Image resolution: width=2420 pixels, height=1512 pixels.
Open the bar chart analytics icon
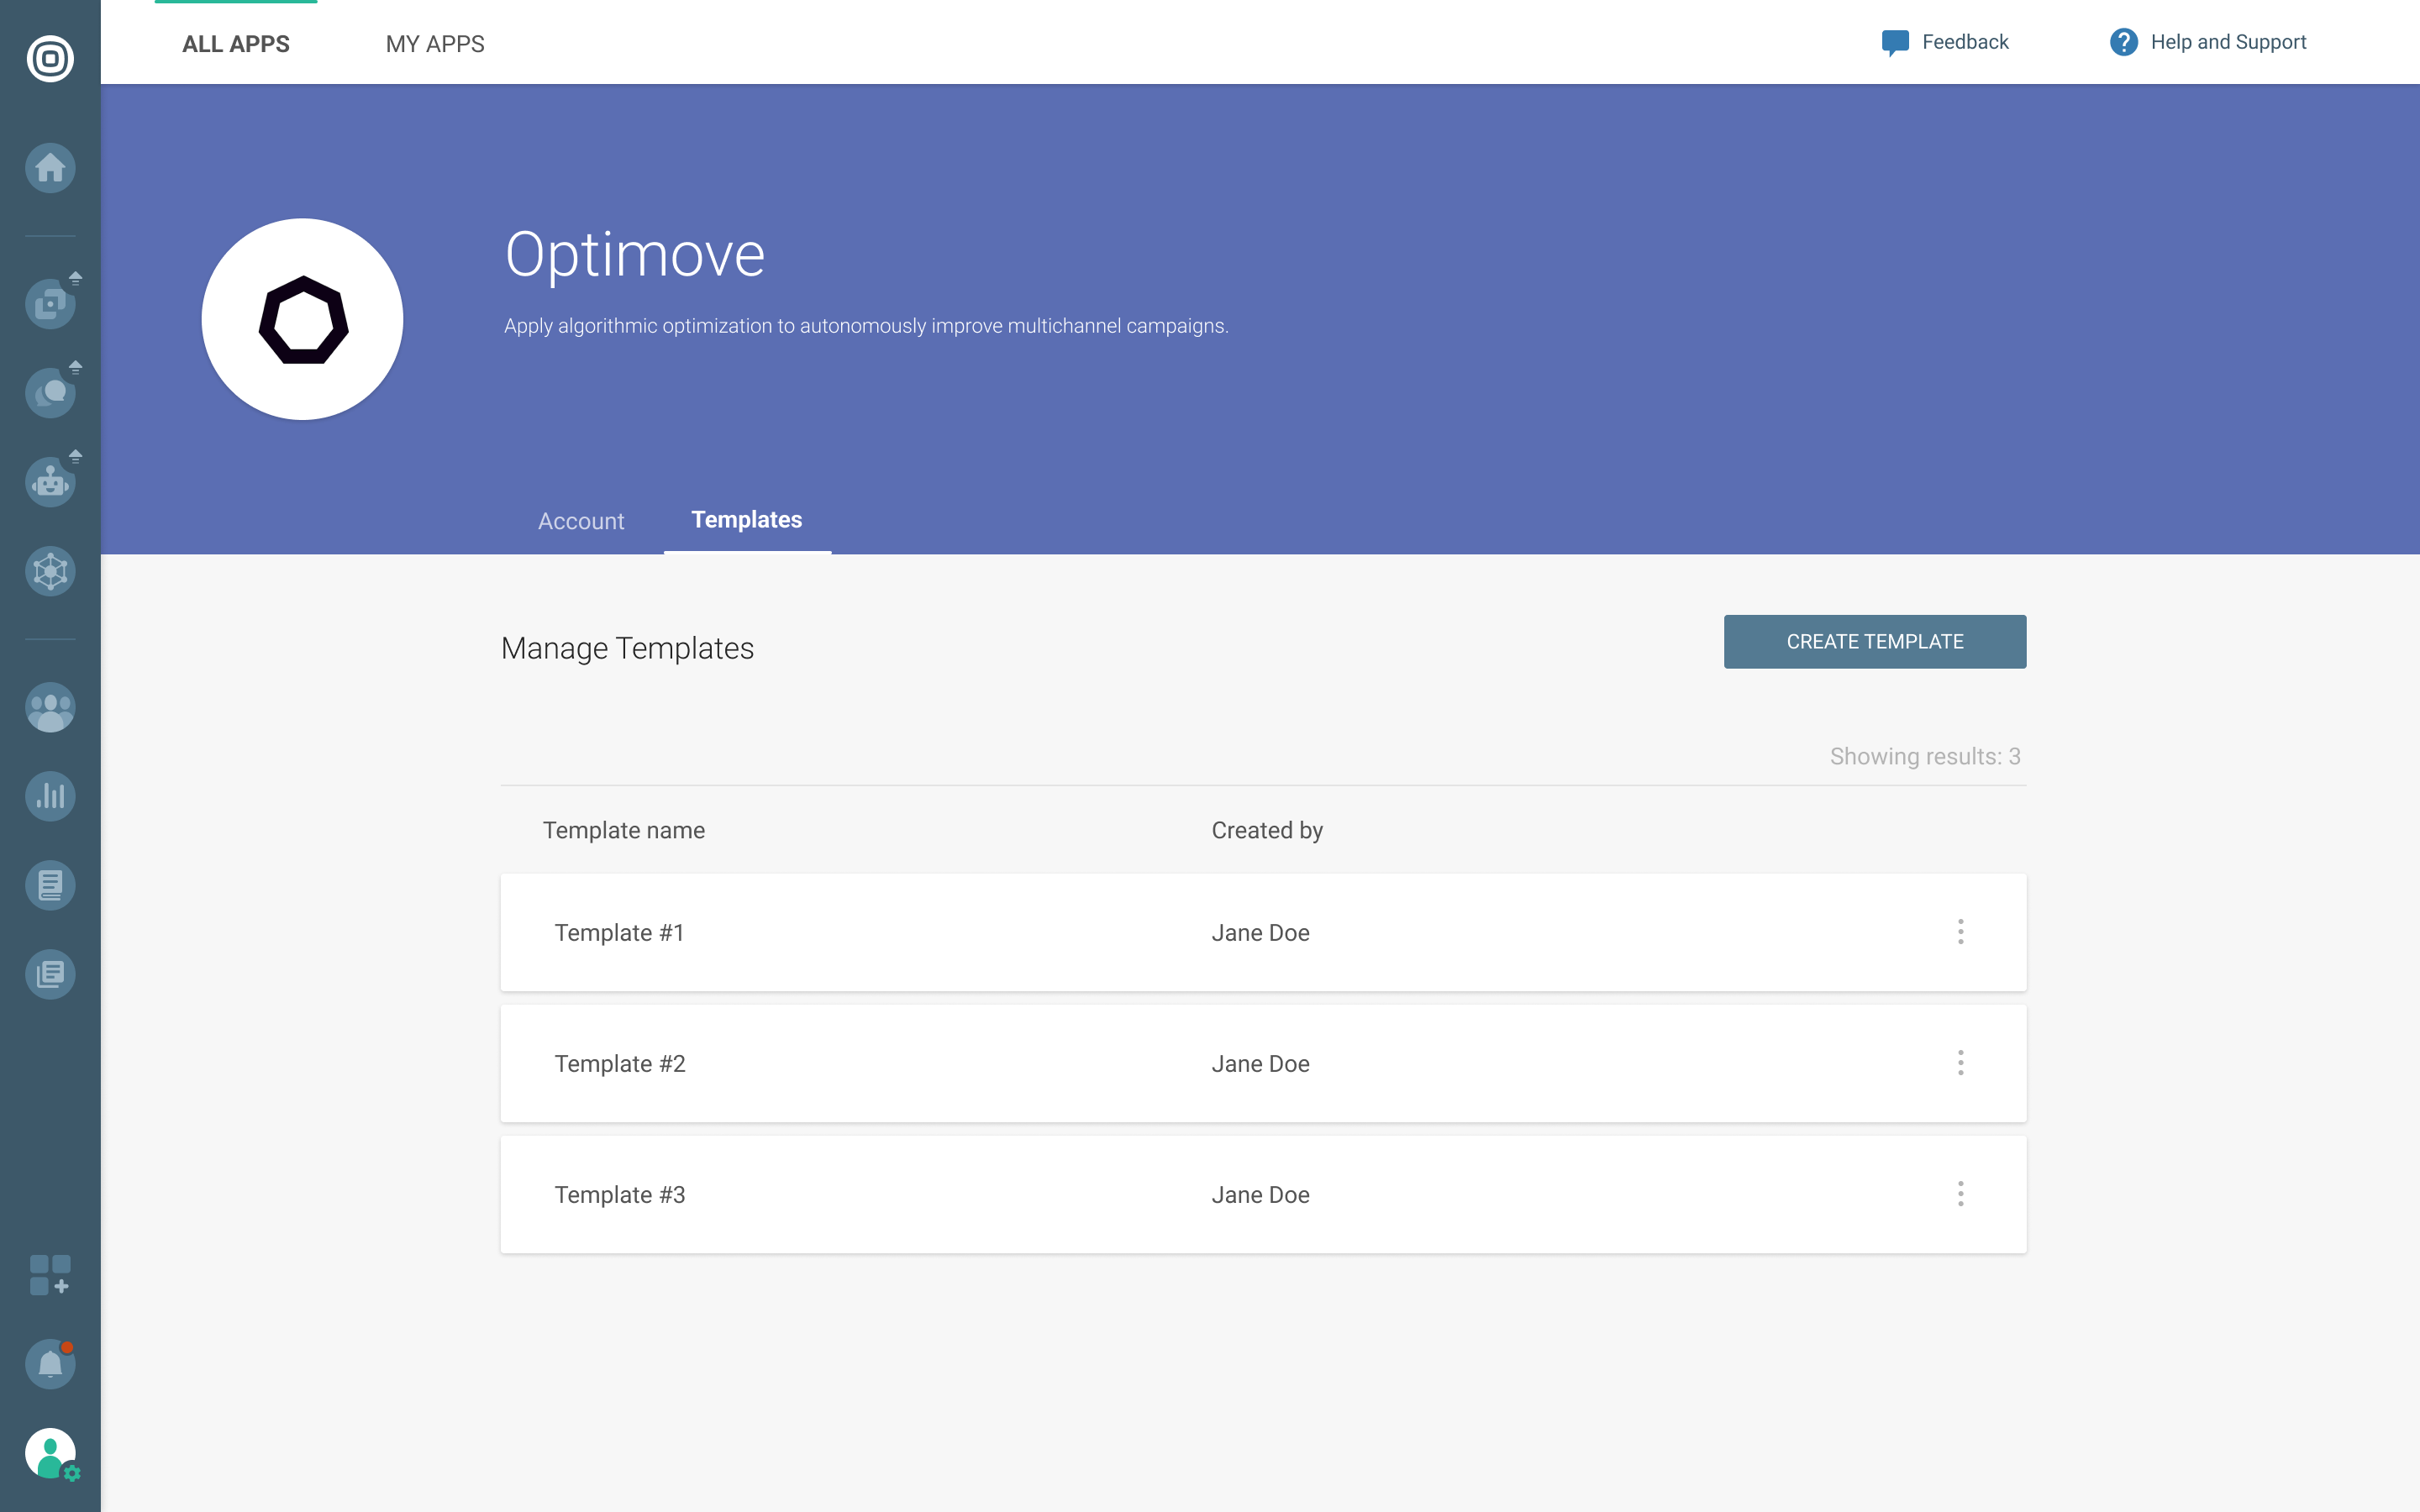click(x=50, y=797)
